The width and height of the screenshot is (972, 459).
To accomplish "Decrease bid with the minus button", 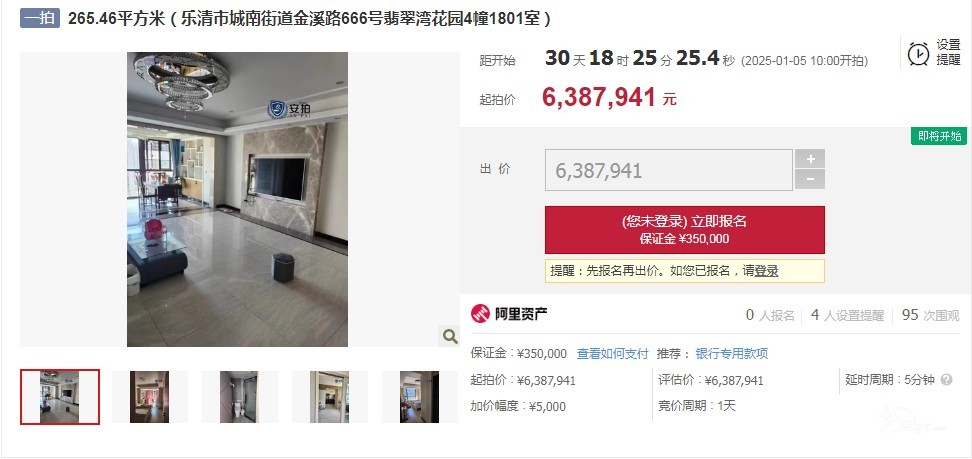I will point(810,179).
